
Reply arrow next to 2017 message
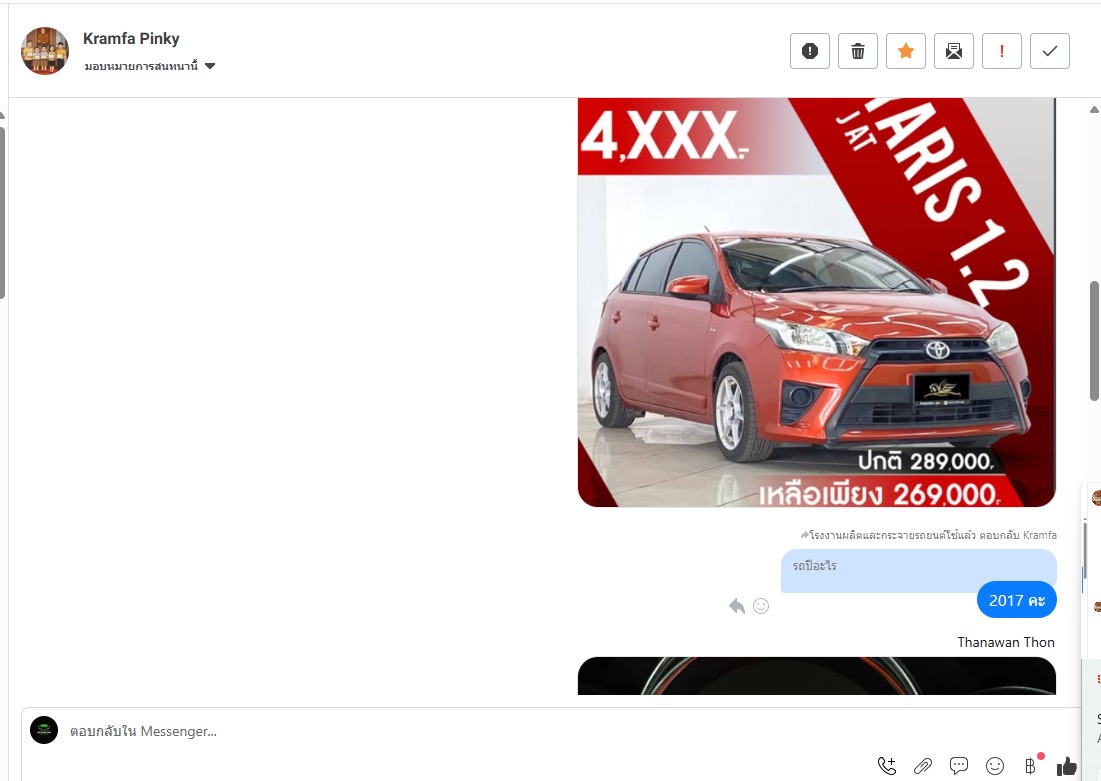[737, 606]
